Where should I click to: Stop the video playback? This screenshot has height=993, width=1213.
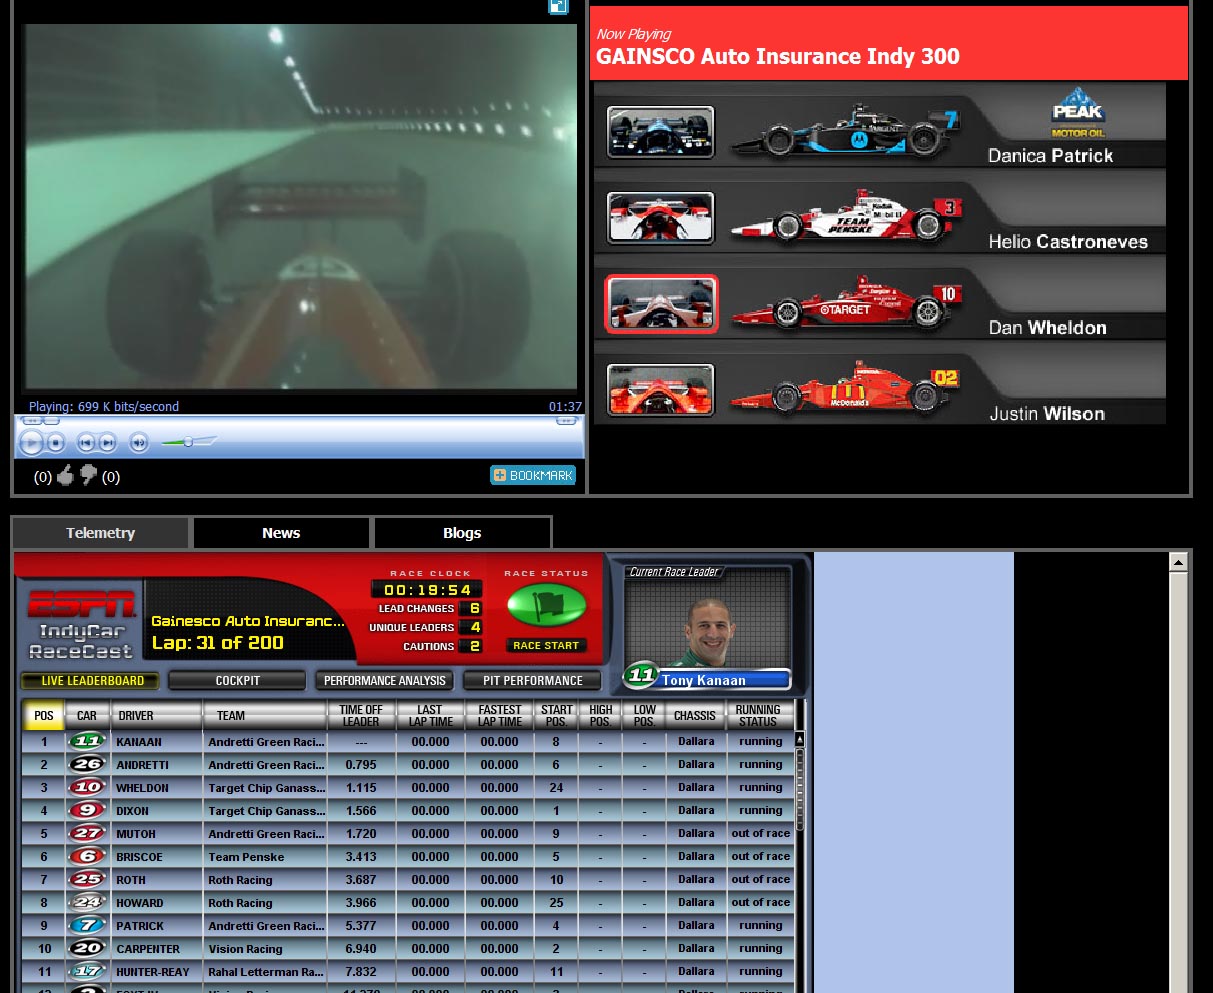coord(57,442)
